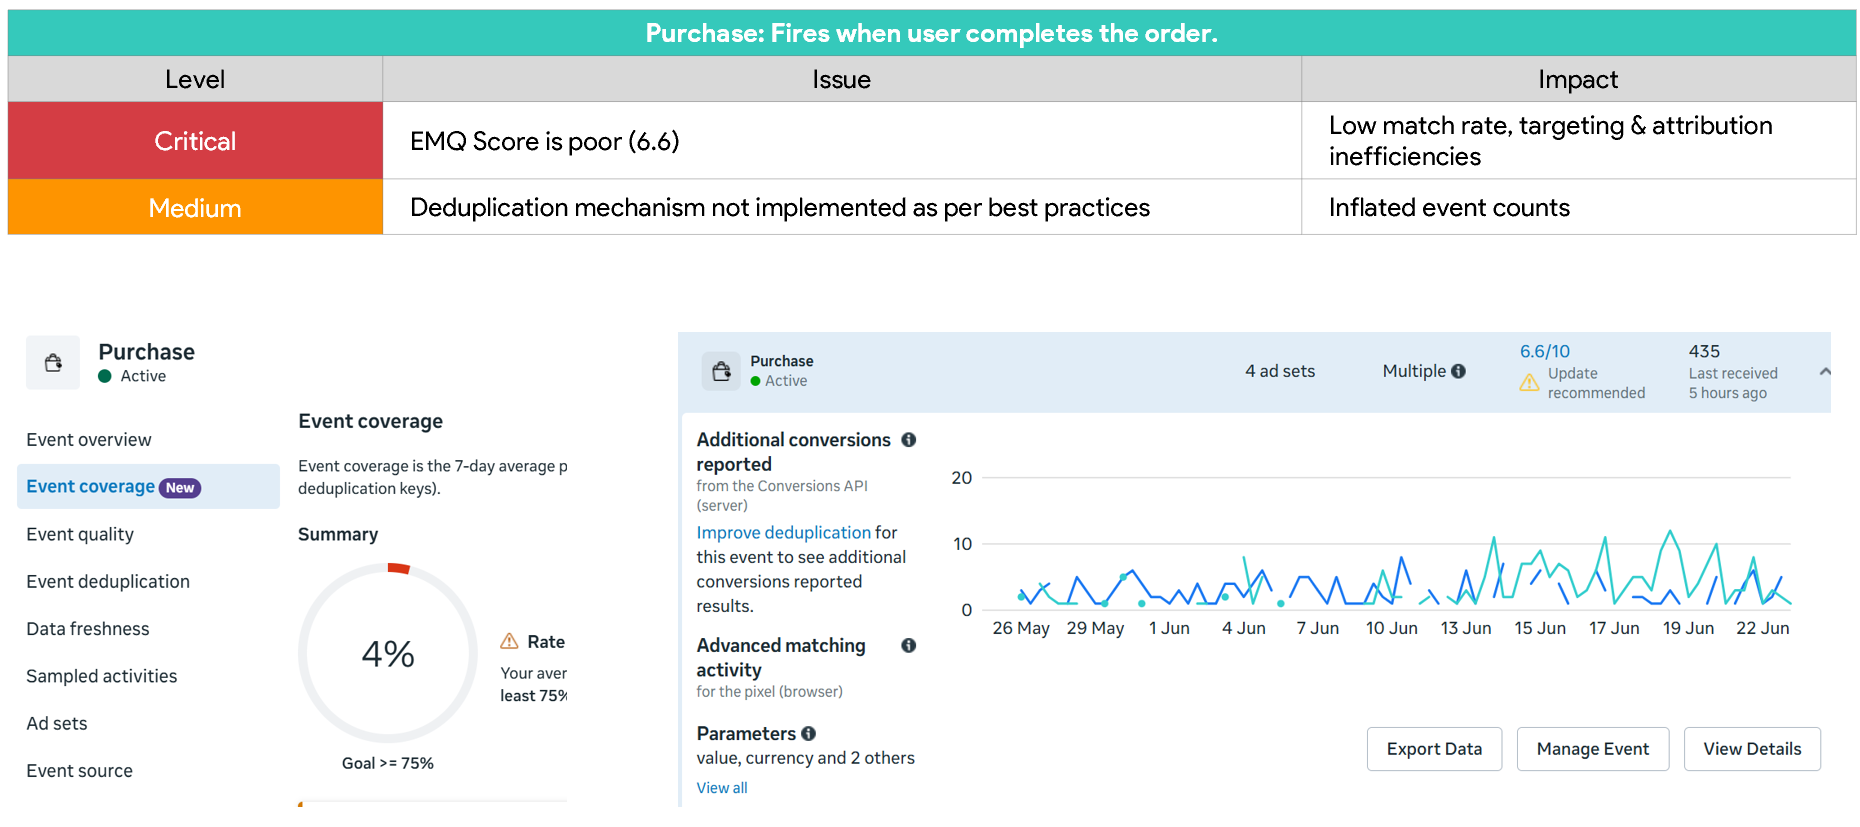Screen dimensions: 1860x827
Task: Open Event overview in sidebar
Action: pos(89,440)
